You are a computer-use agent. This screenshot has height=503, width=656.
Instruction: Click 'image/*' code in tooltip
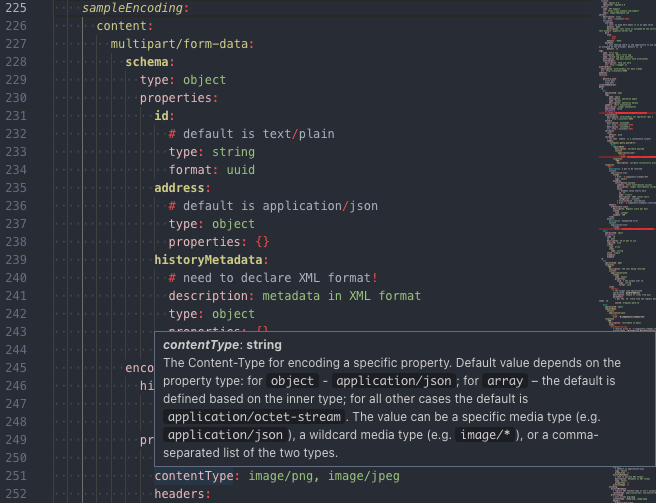pos(485,435)
